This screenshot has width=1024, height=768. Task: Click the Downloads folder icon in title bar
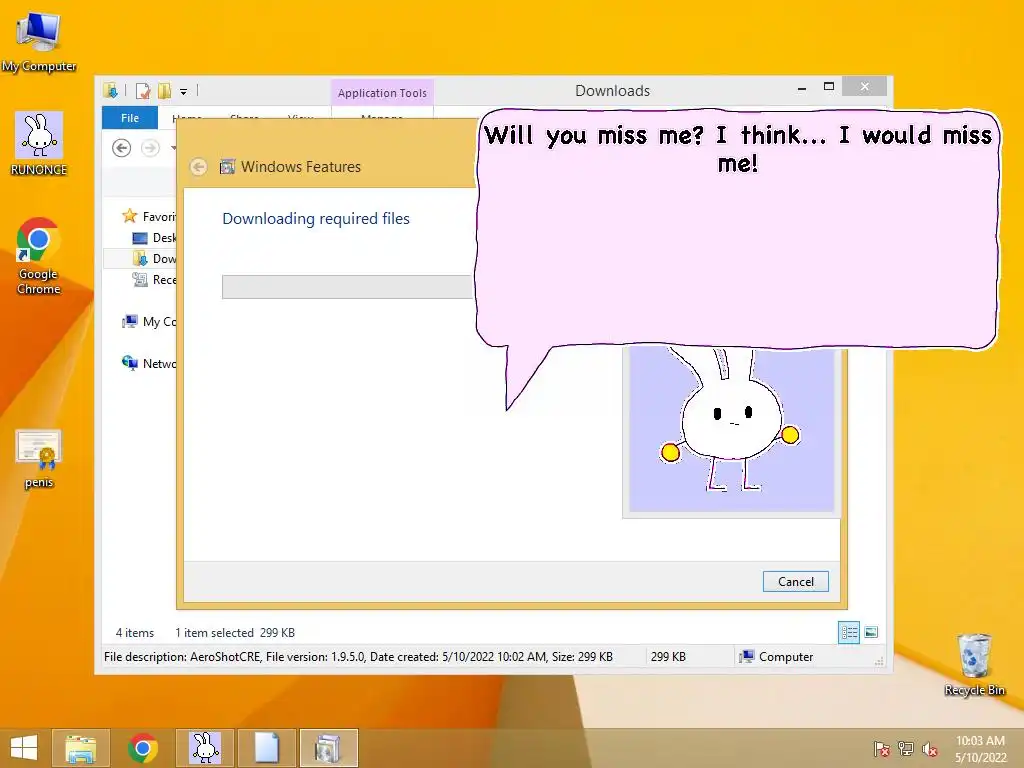[110, 91]
